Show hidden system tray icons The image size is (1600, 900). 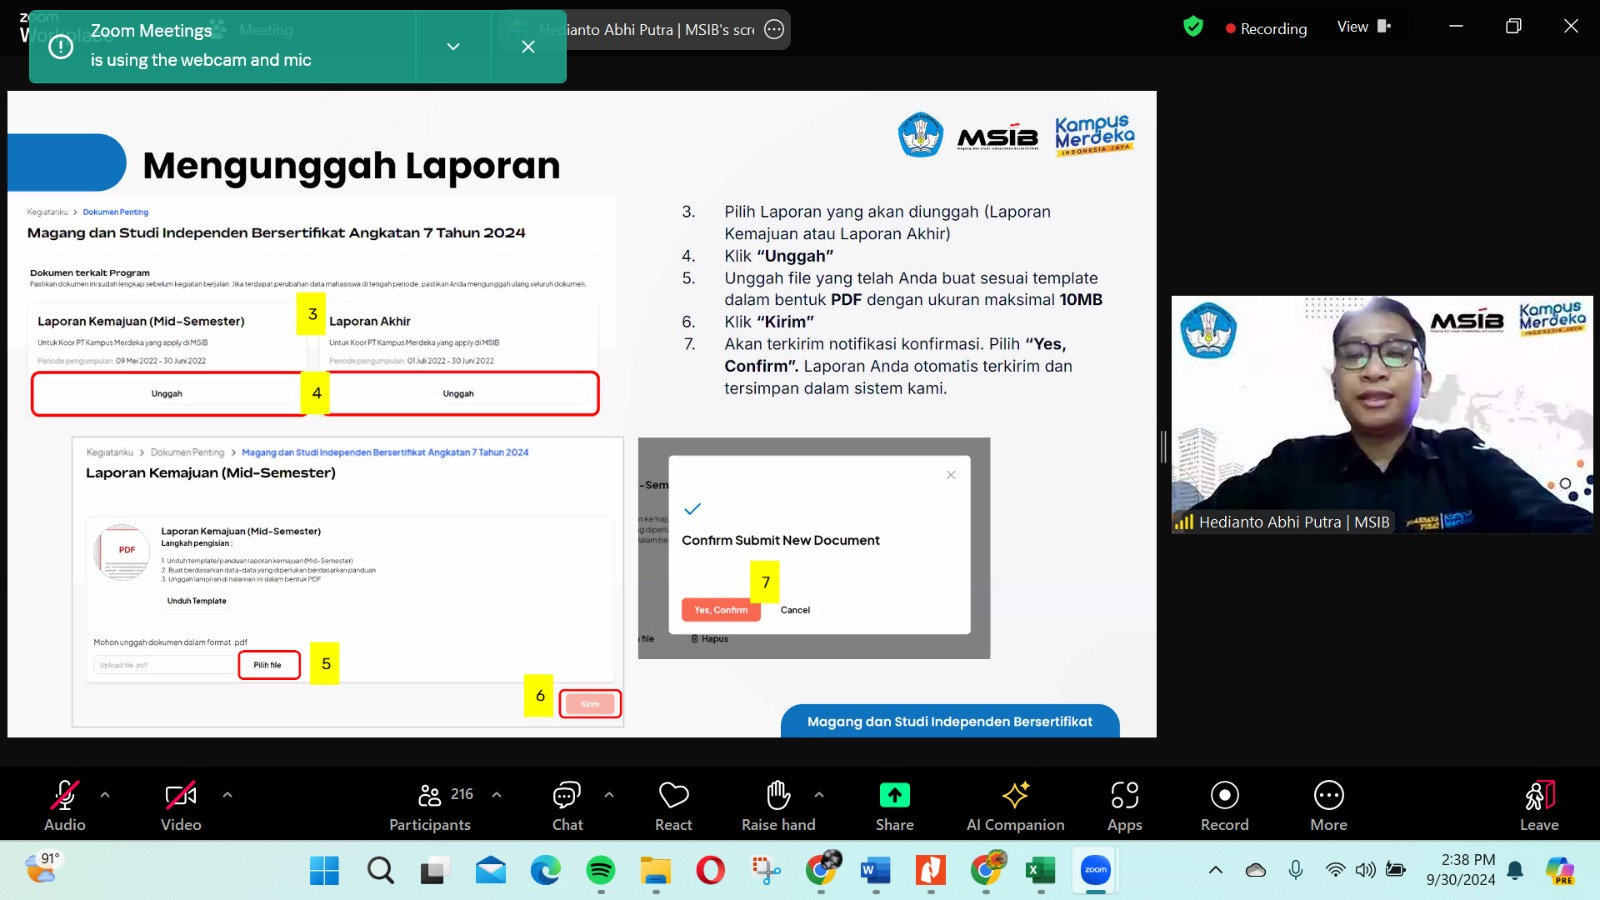pyautogui.click(x=1216, y=870)
